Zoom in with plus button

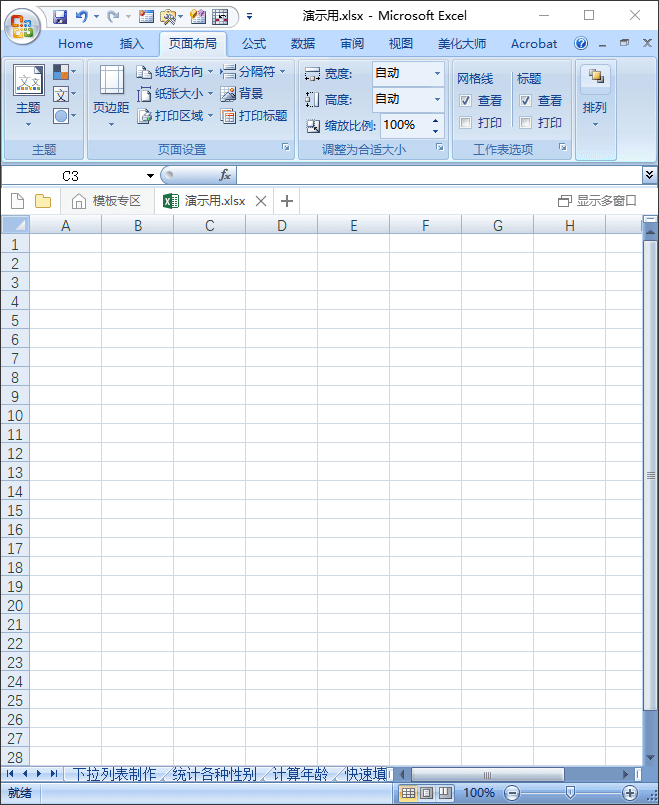tap(629, 793)
